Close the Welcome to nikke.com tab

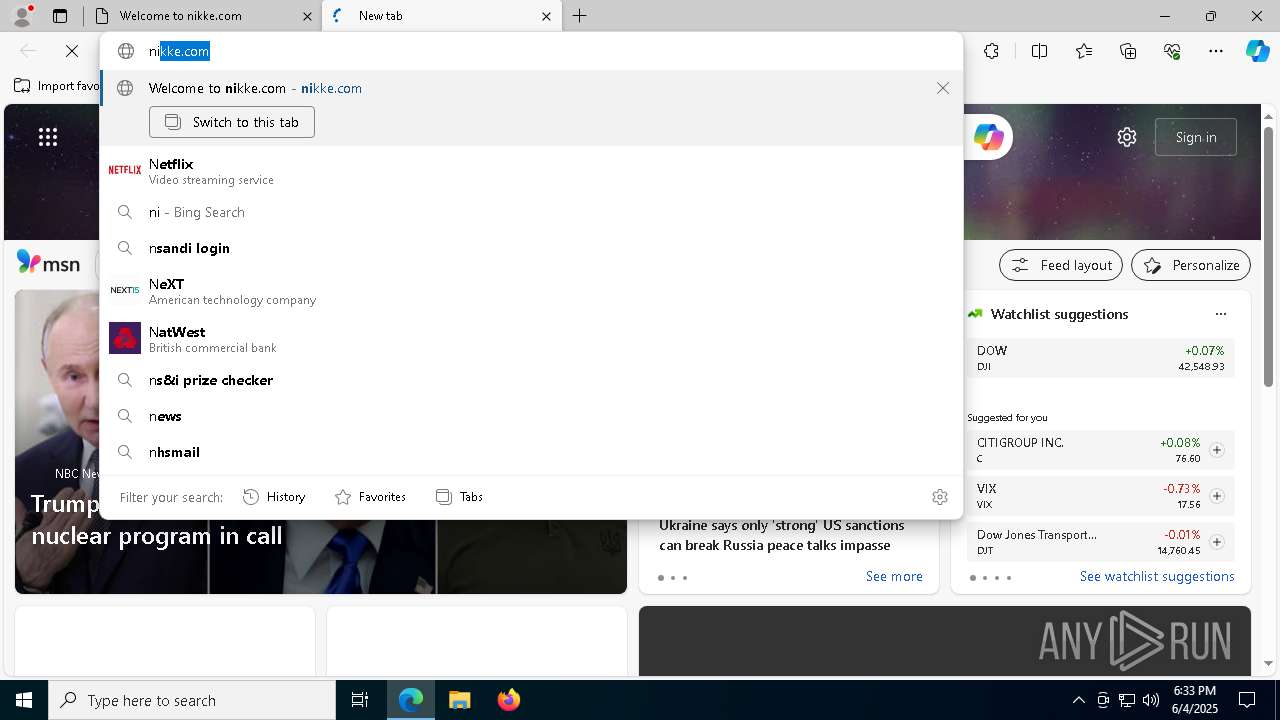click(x=308, y=16)
